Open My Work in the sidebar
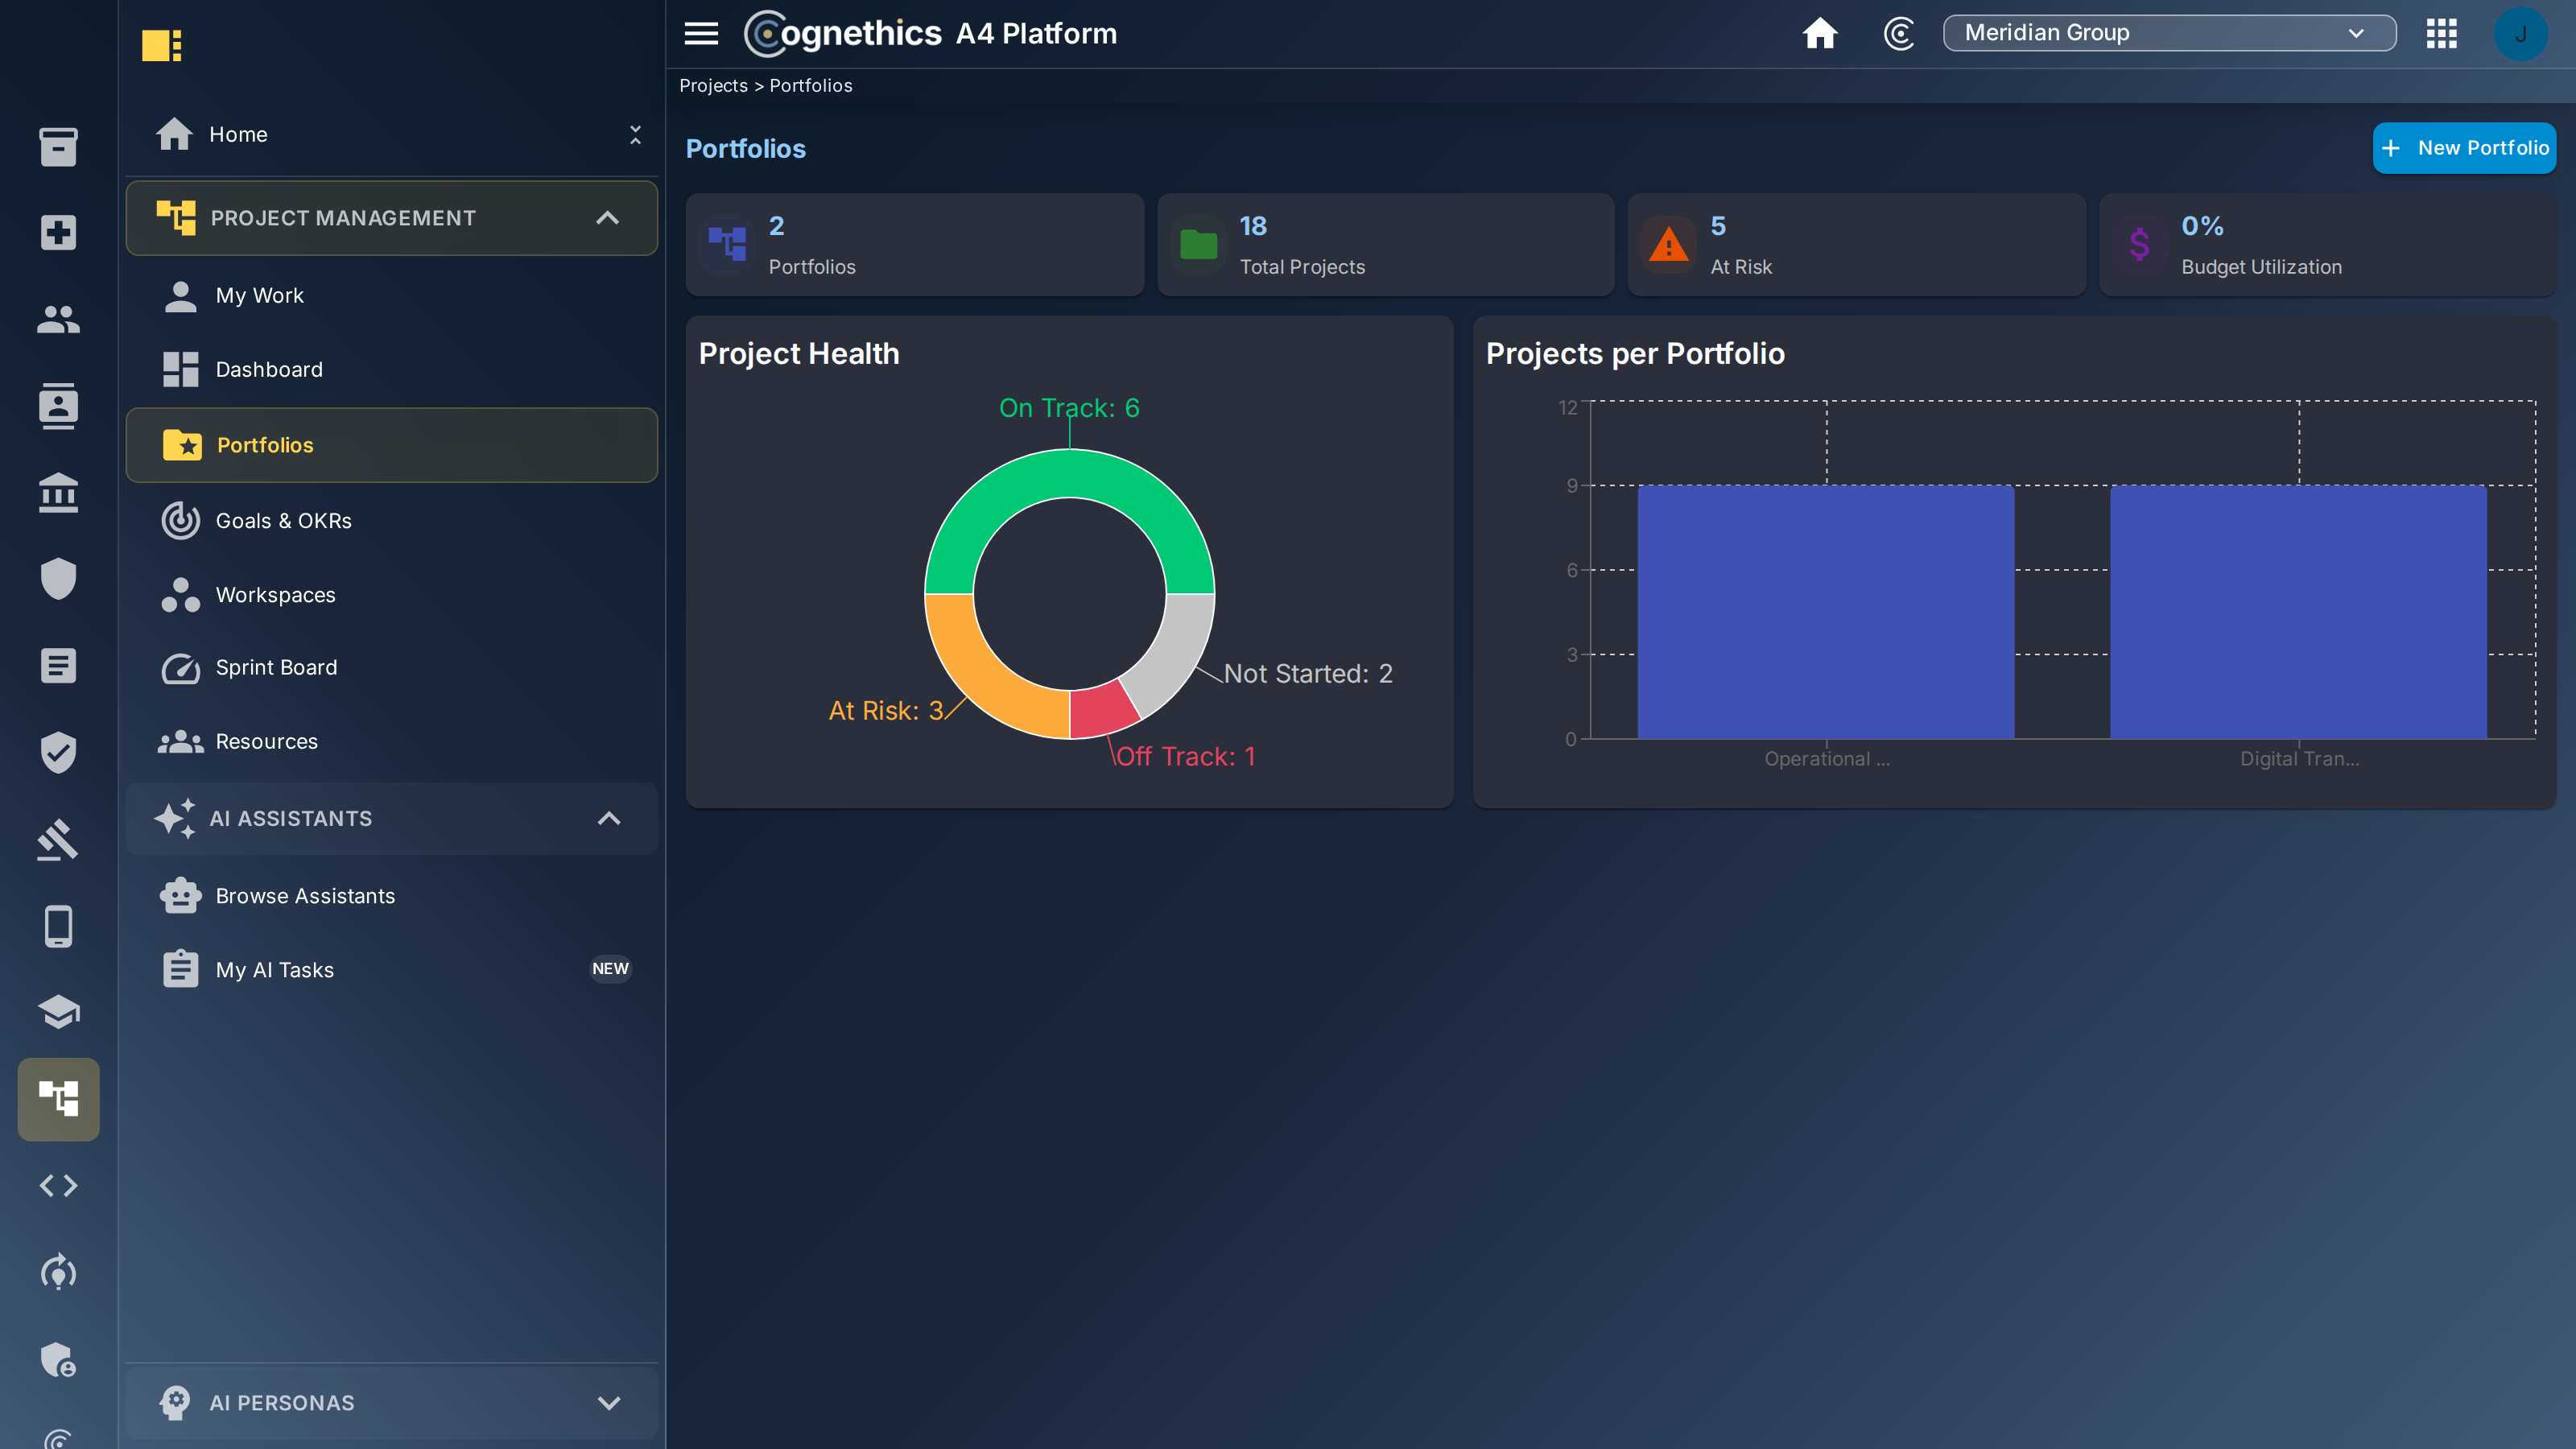This screenshot has width=2576, height=1449. point(391,295)
